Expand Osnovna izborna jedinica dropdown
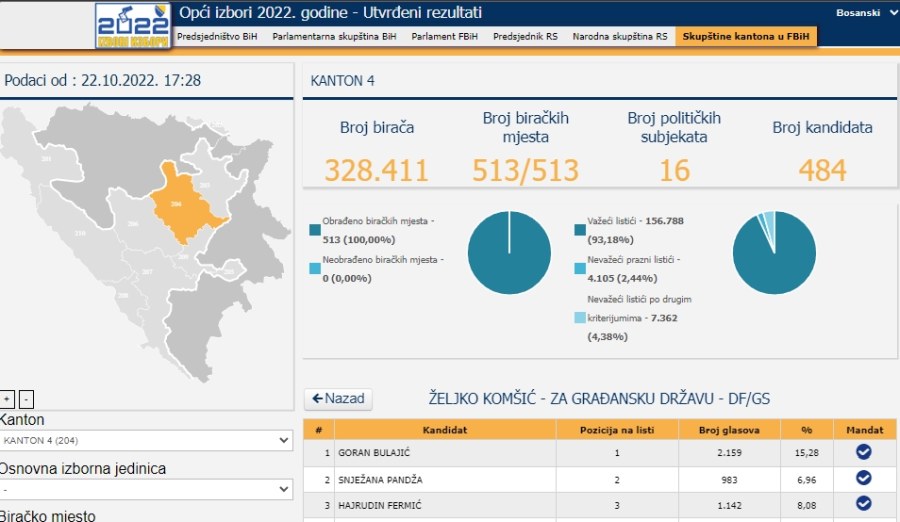Screen dimensions: 900x522 pos(146,490)
